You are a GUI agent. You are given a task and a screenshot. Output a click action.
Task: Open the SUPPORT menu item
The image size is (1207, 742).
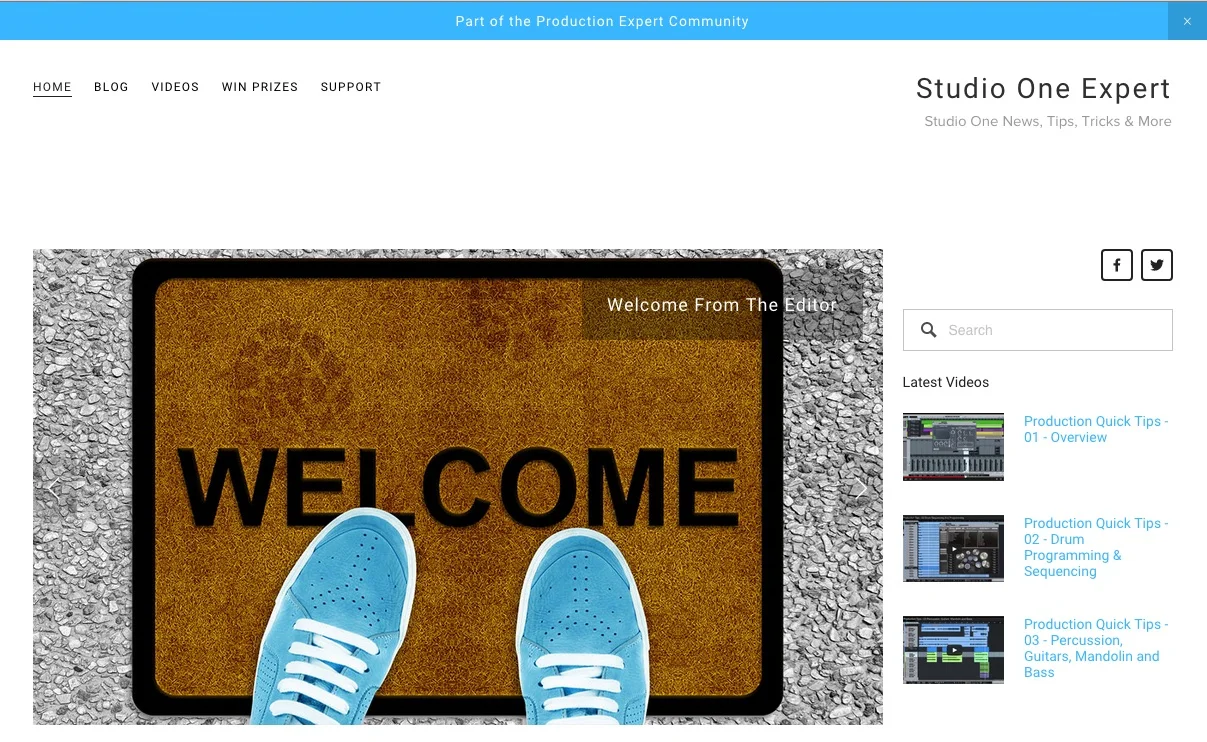351,87
